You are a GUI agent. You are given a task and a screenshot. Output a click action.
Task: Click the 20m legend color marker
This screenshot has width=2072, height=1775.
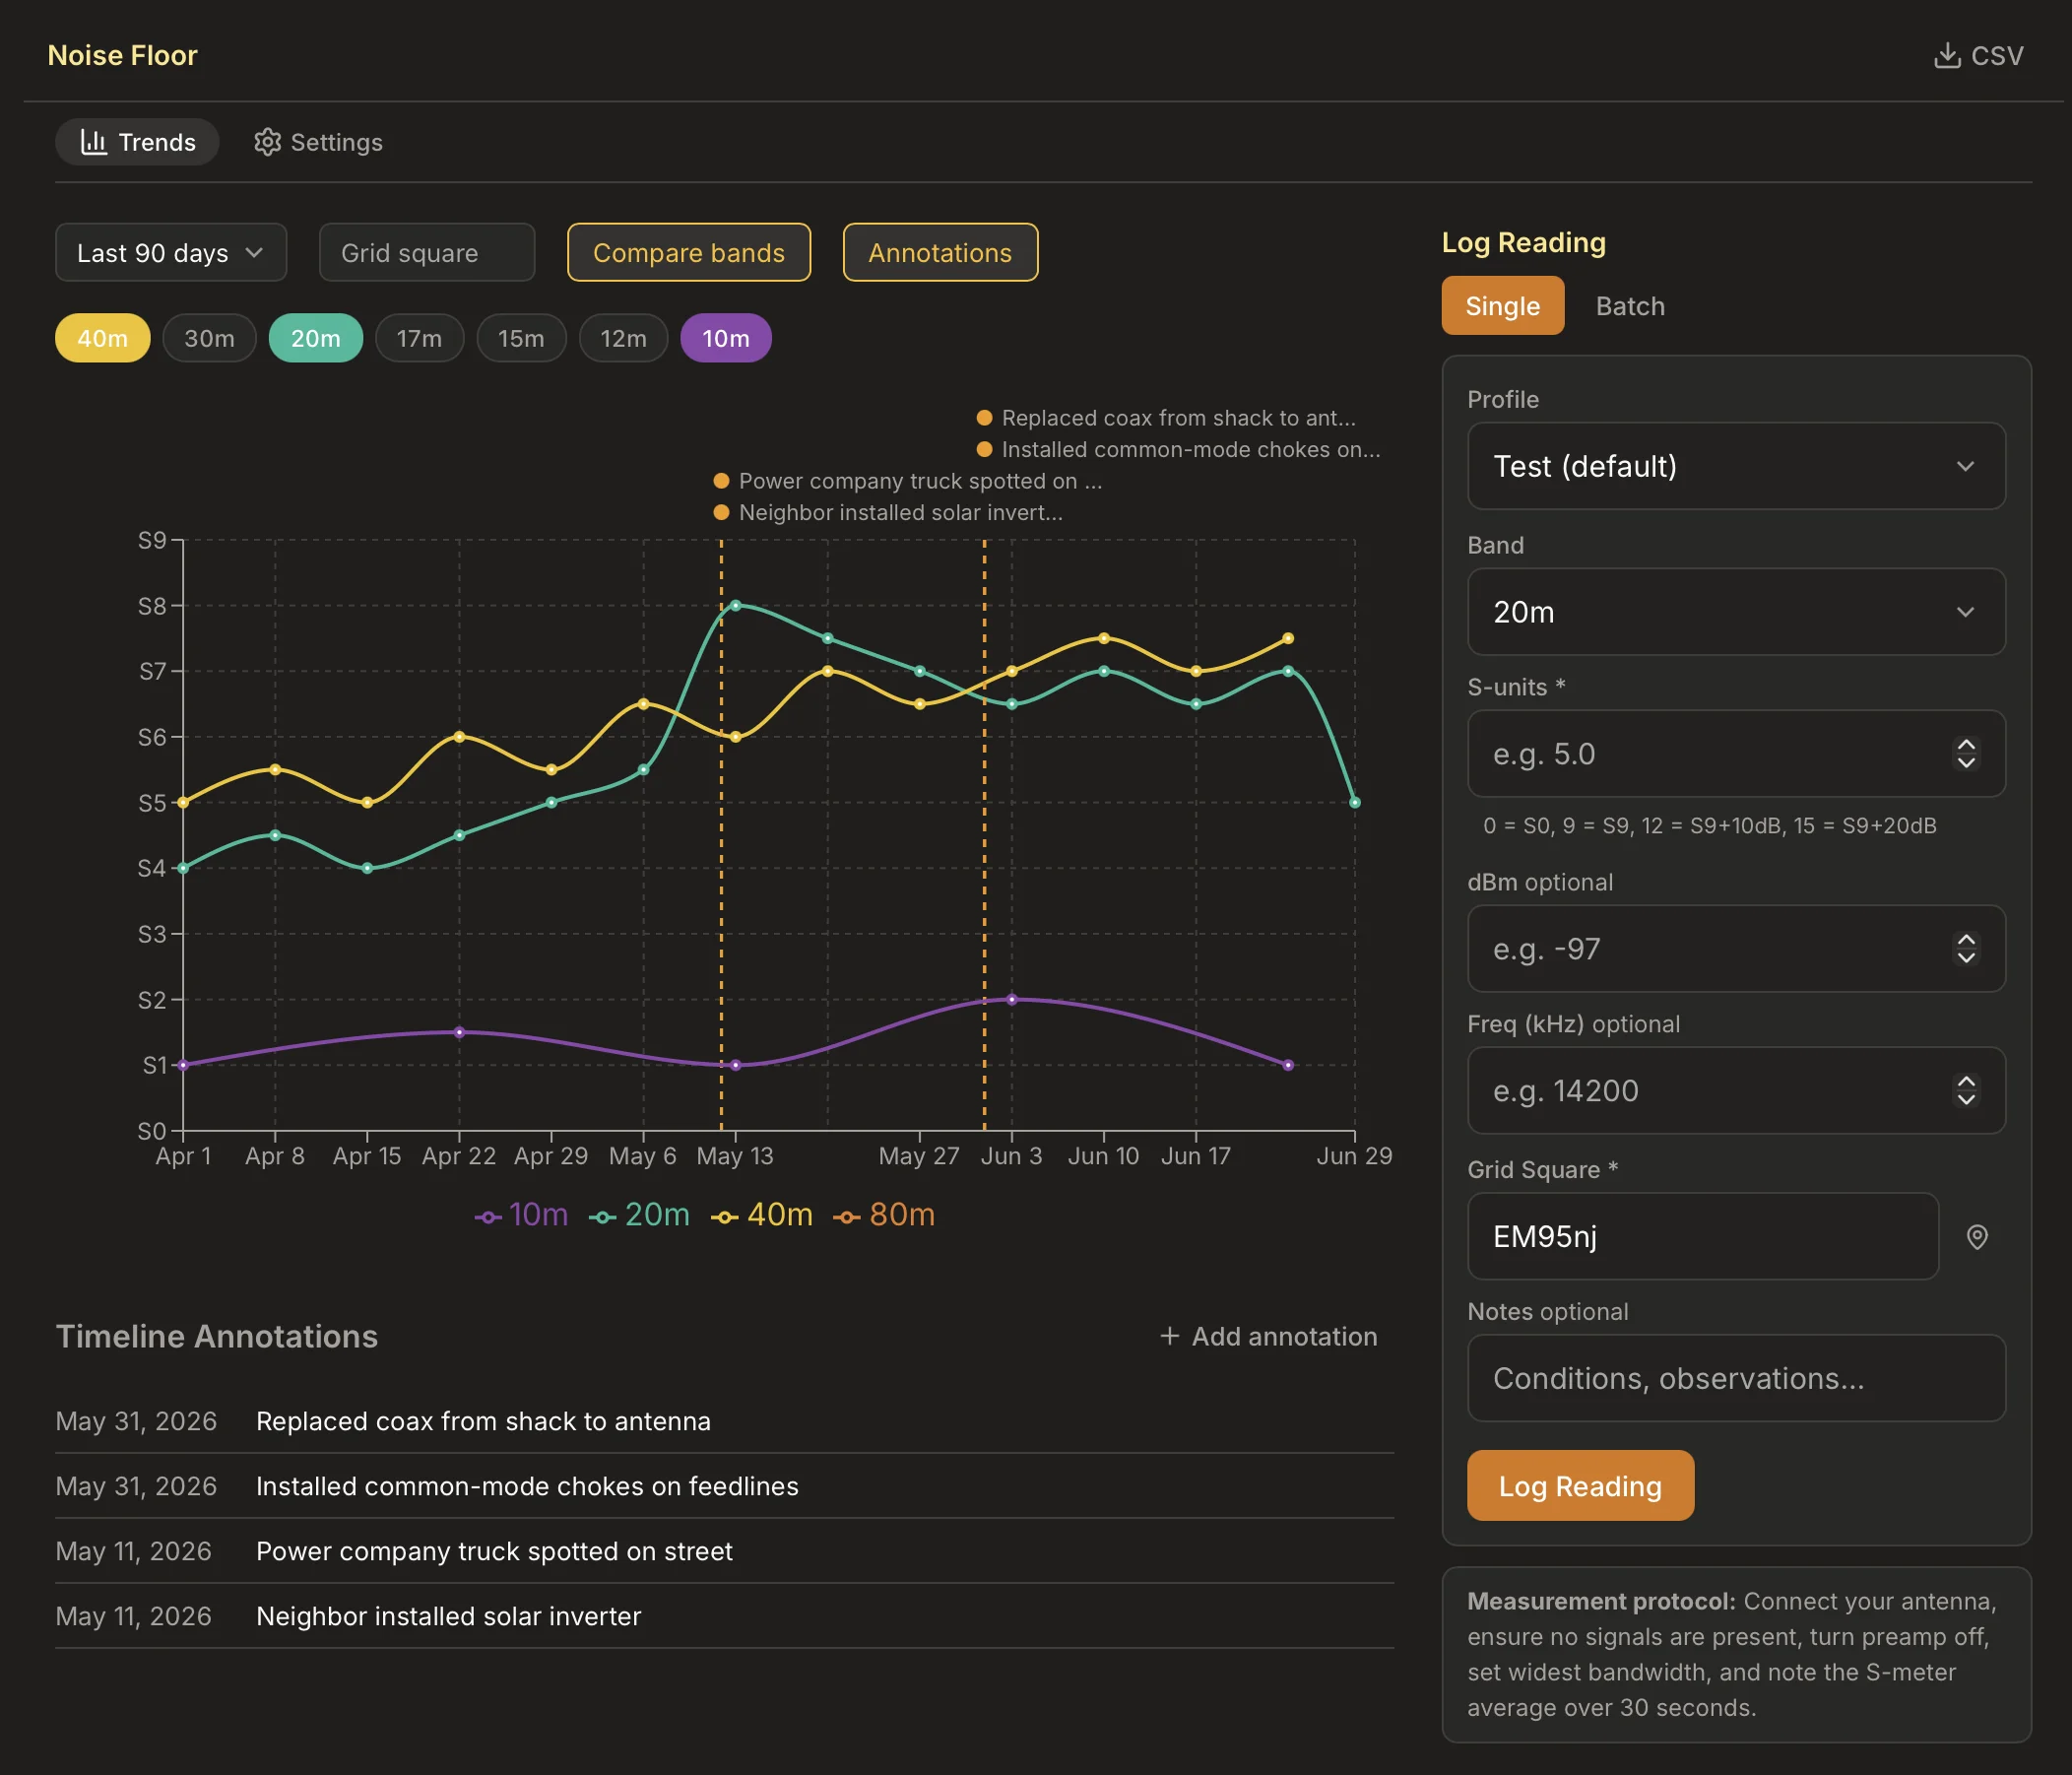603,1217
